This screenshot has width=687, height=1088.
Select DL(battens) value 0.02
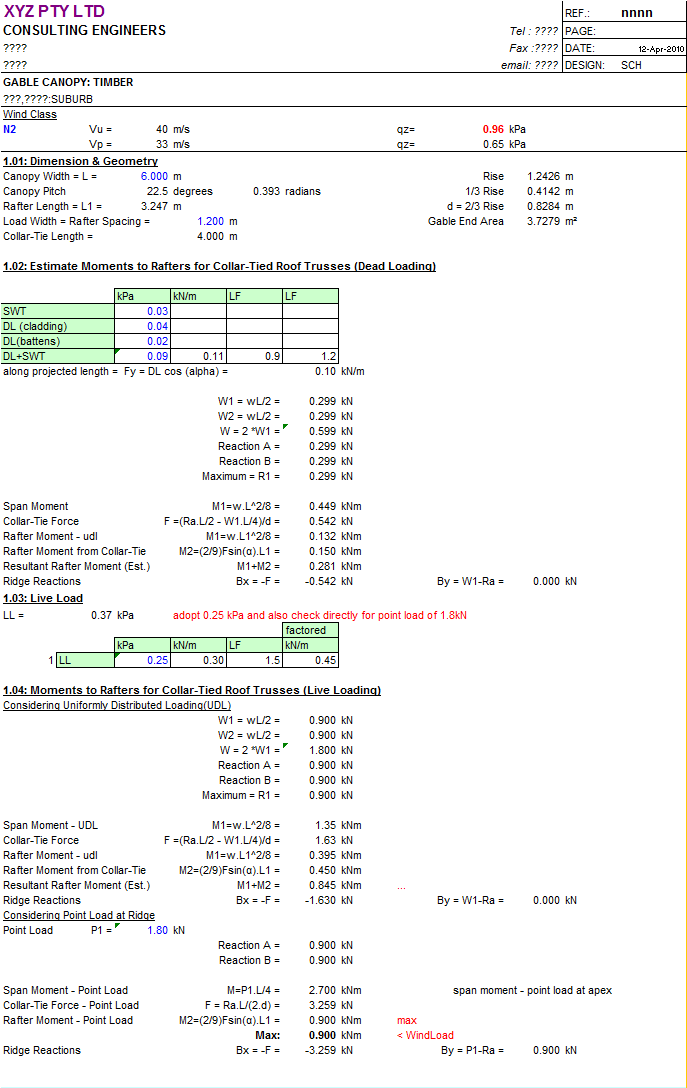(142, 341)
